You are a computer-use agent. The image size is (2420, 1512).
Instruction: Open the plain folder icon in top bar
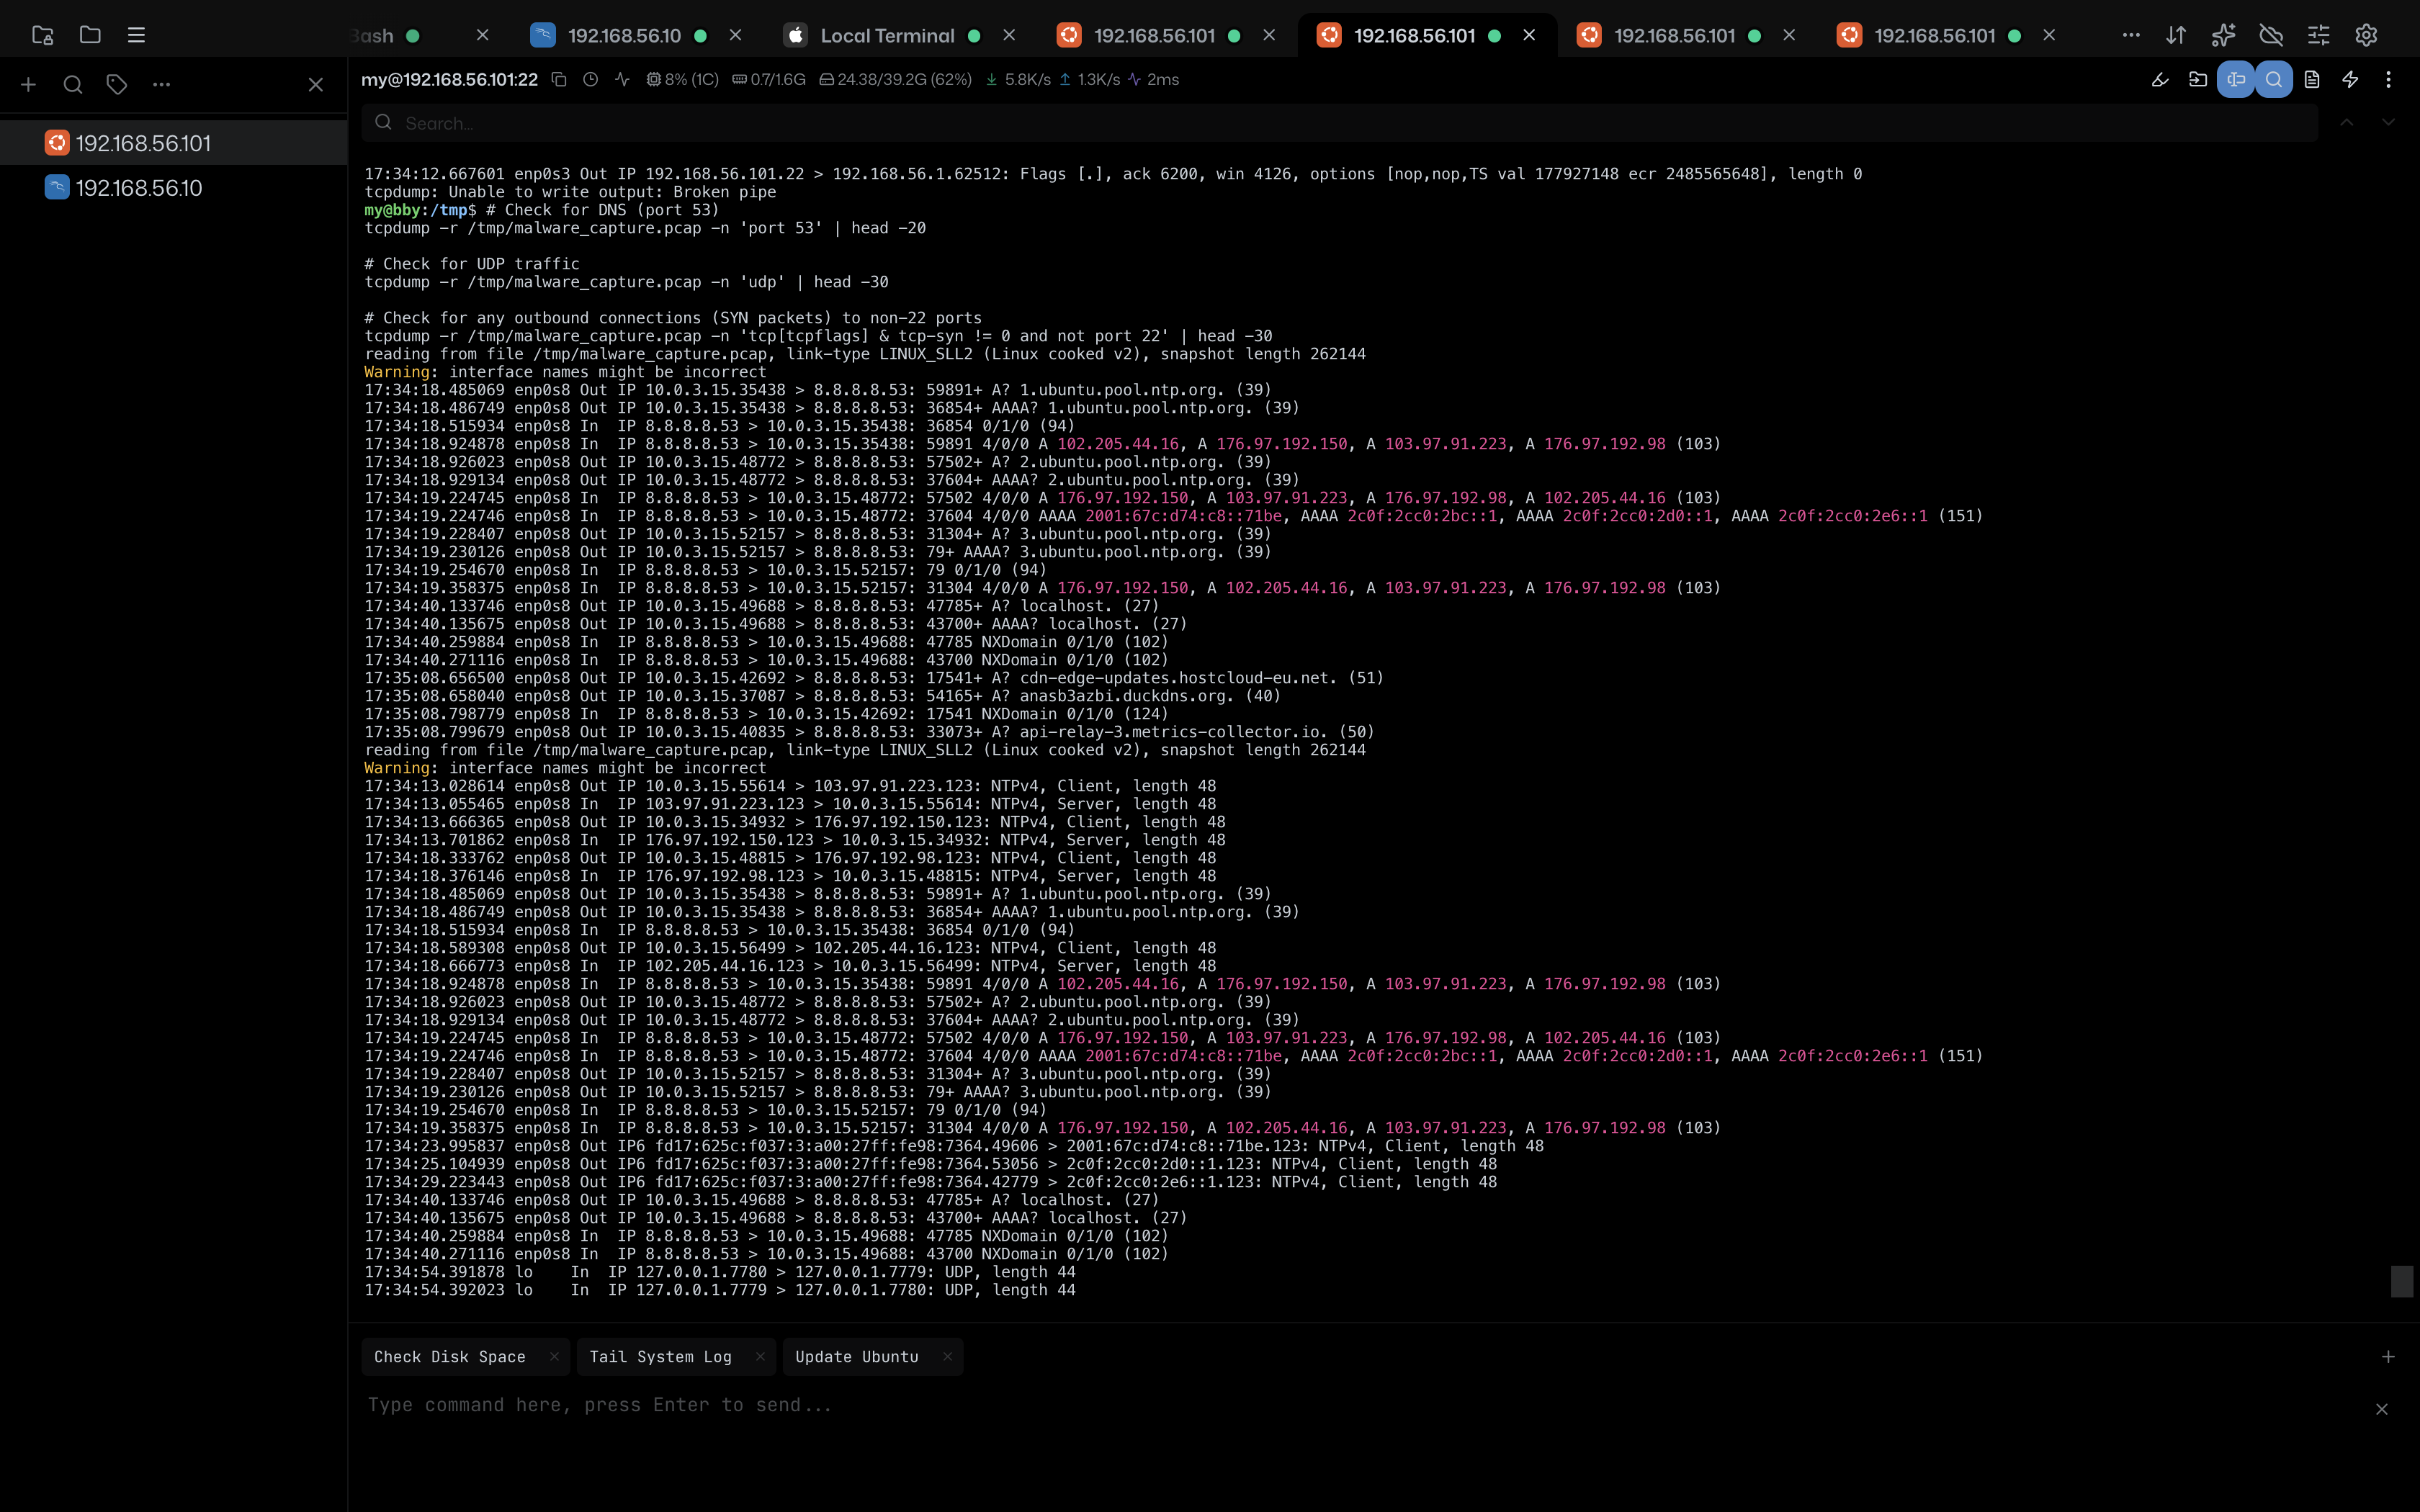(x=90, y=35)
